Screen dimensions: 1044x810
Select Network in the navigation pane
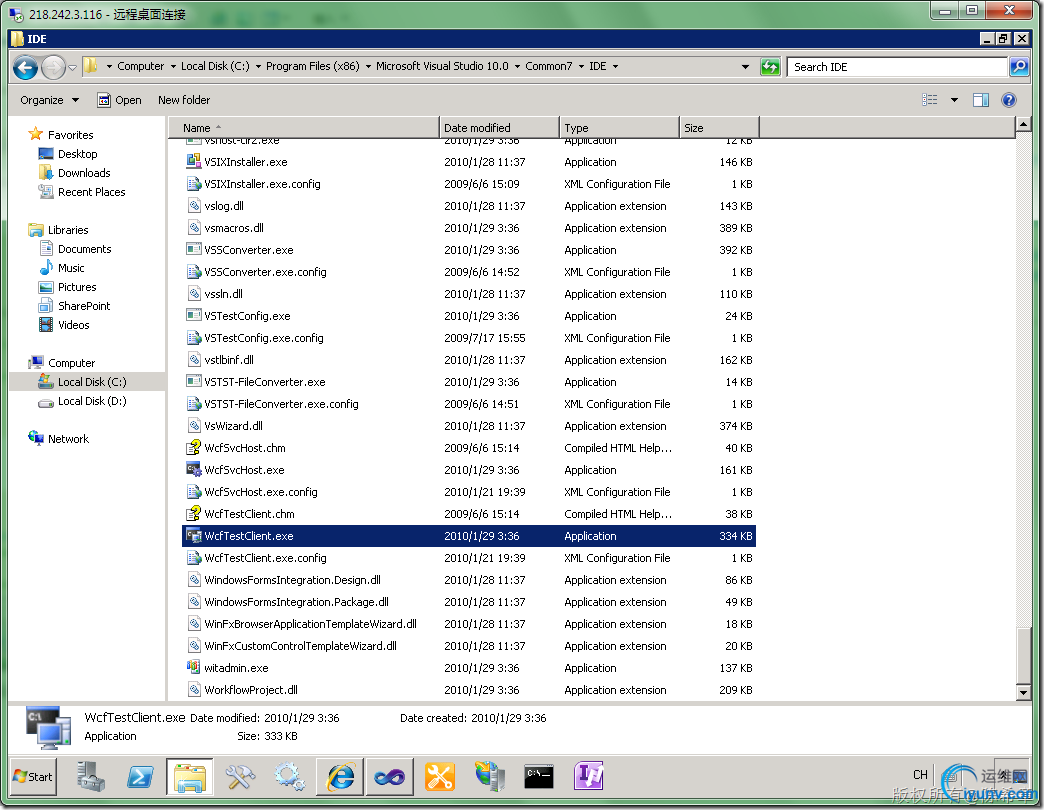(x=68, y=439)
